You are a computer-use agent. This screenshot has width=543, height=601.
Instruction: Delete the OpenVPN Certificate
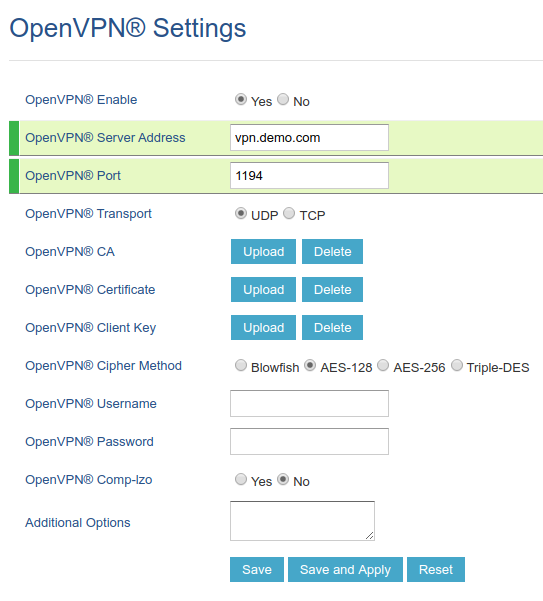tap(332, 289)
